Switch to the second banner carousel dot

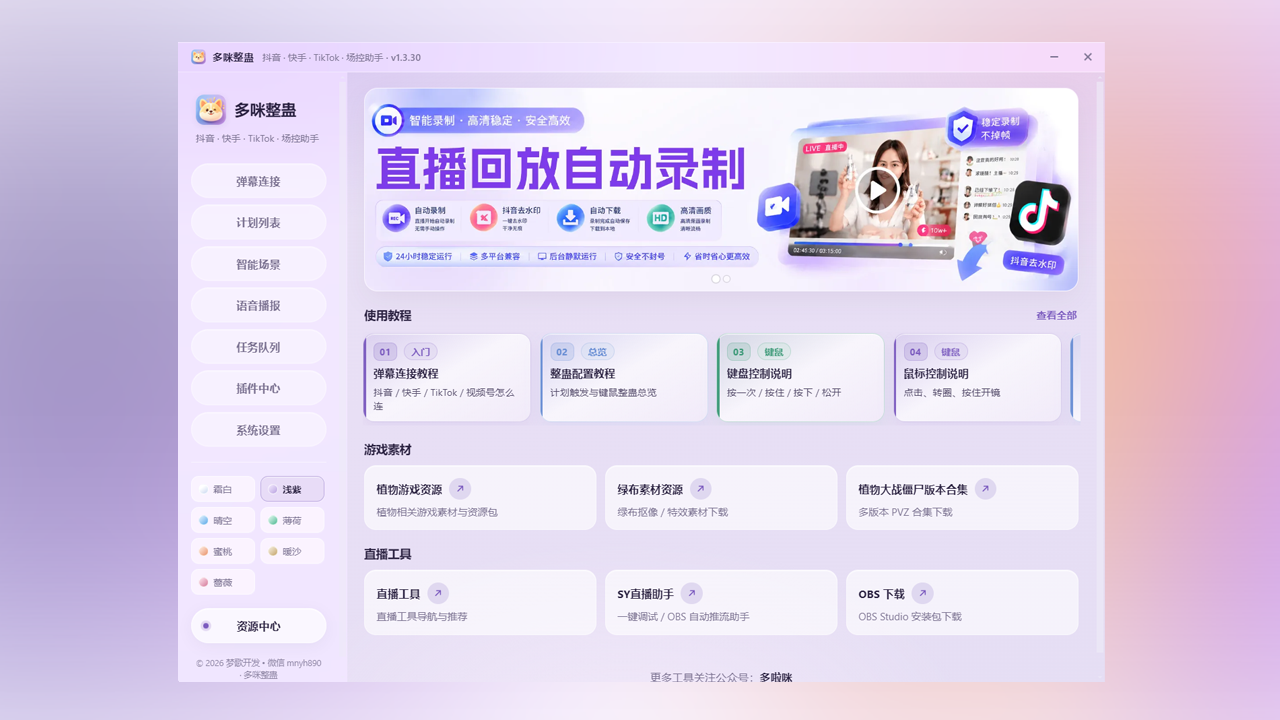pyautogui.click(x=726, y=279)
